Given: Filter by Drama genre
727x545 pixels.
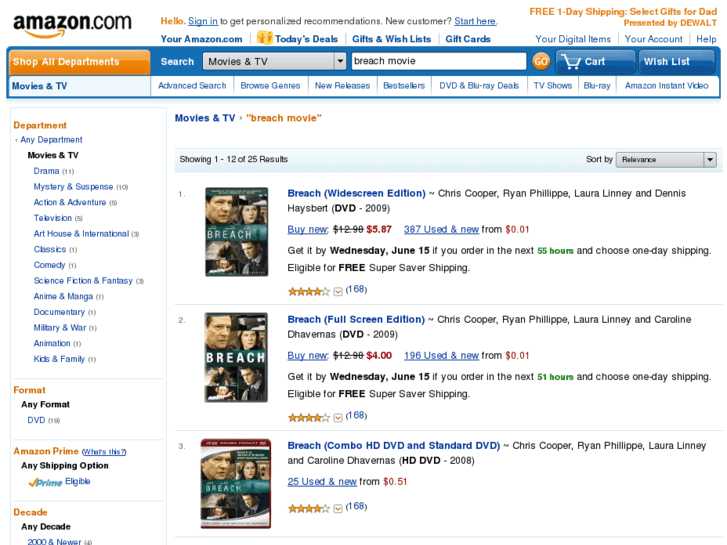Looking at the screenshot, I should (46, 171).
